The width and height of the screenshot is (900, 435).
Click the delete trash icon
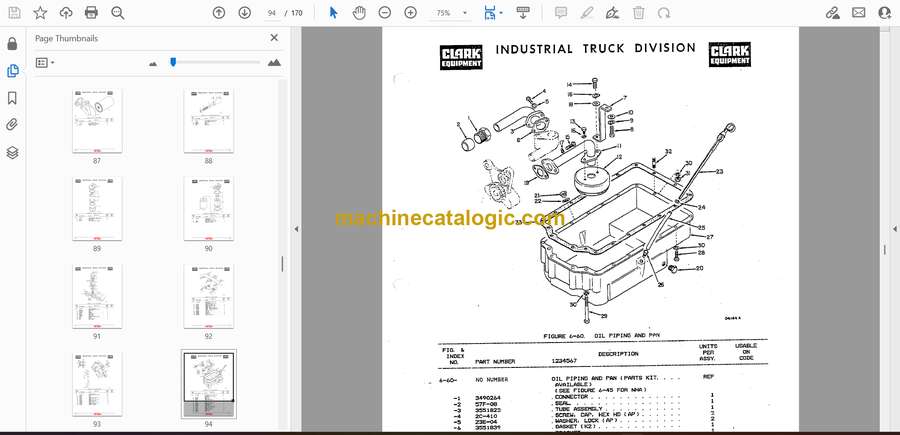[x=638, y=13]
